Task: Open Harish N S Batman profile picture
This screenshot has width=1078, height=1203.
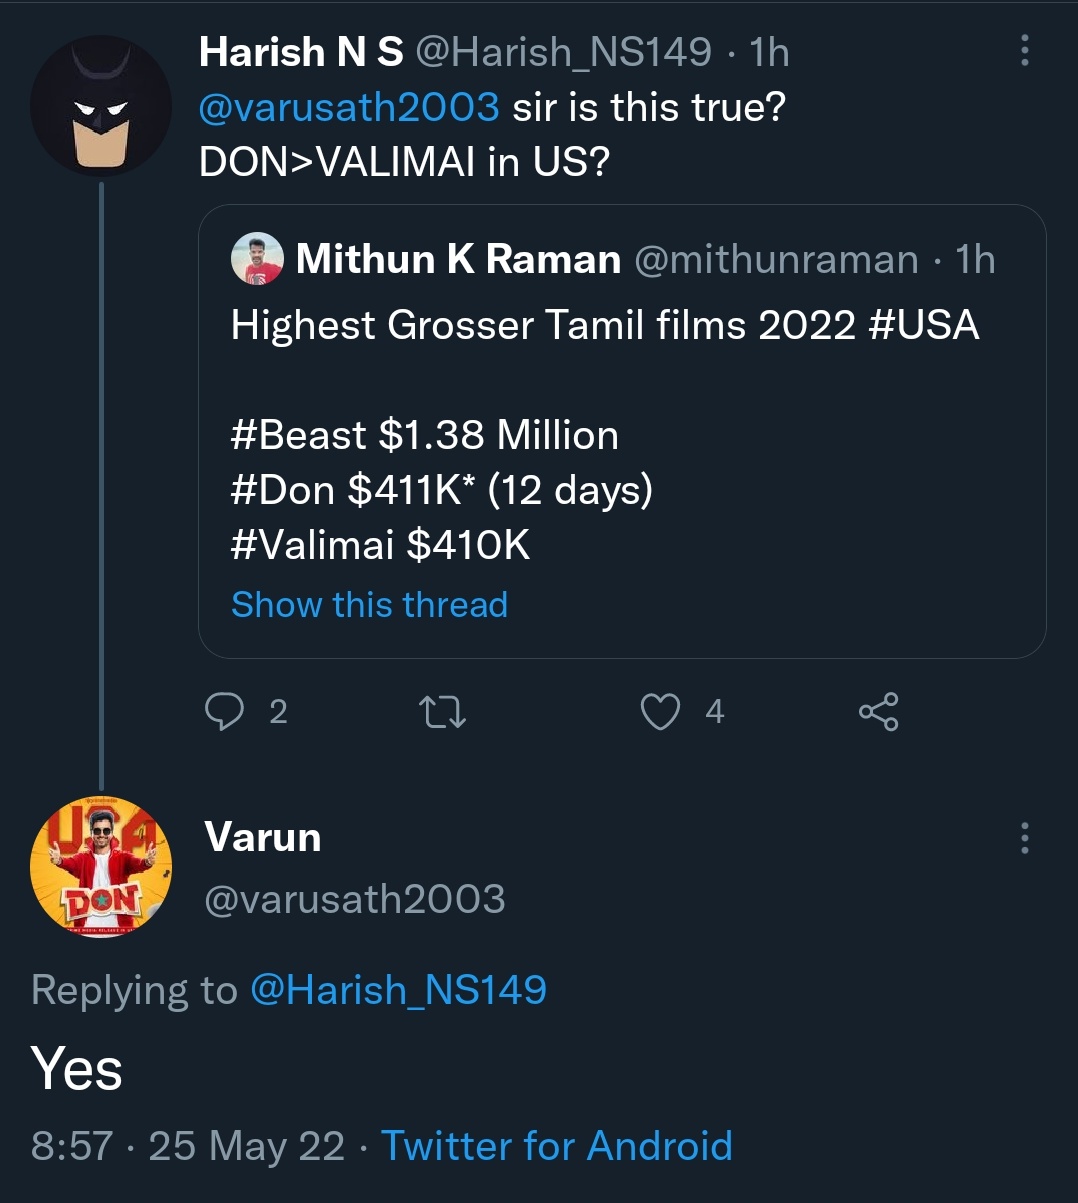Action: (100, 107)
